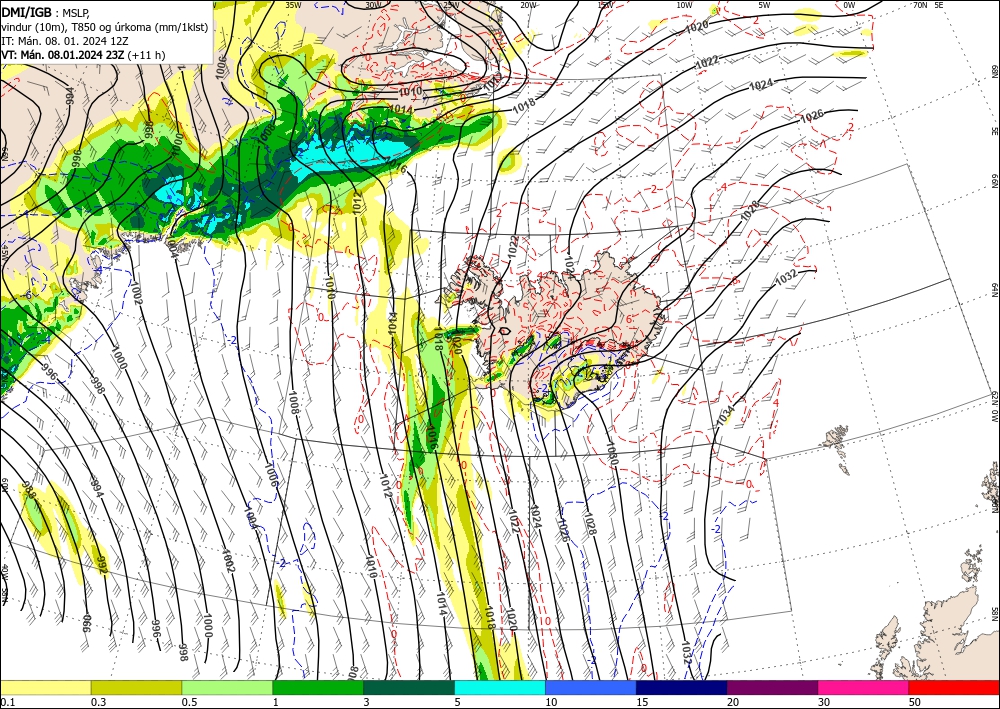Click the legend value 0.5
This screenshot has width=1000, height=709.
coord(189,702)
